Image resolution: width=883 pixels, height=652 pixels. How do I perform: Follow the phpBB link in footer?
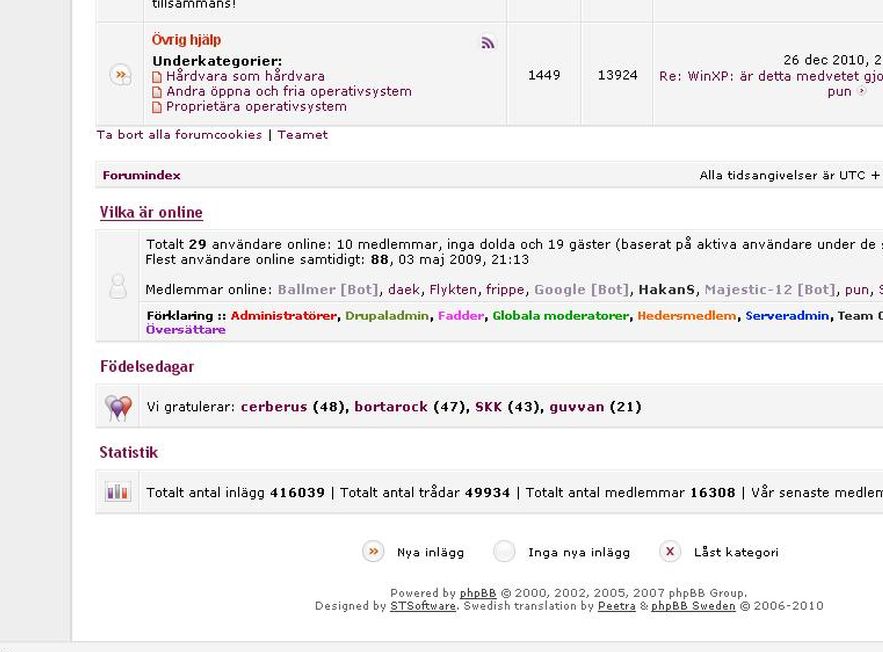[478, 593]
